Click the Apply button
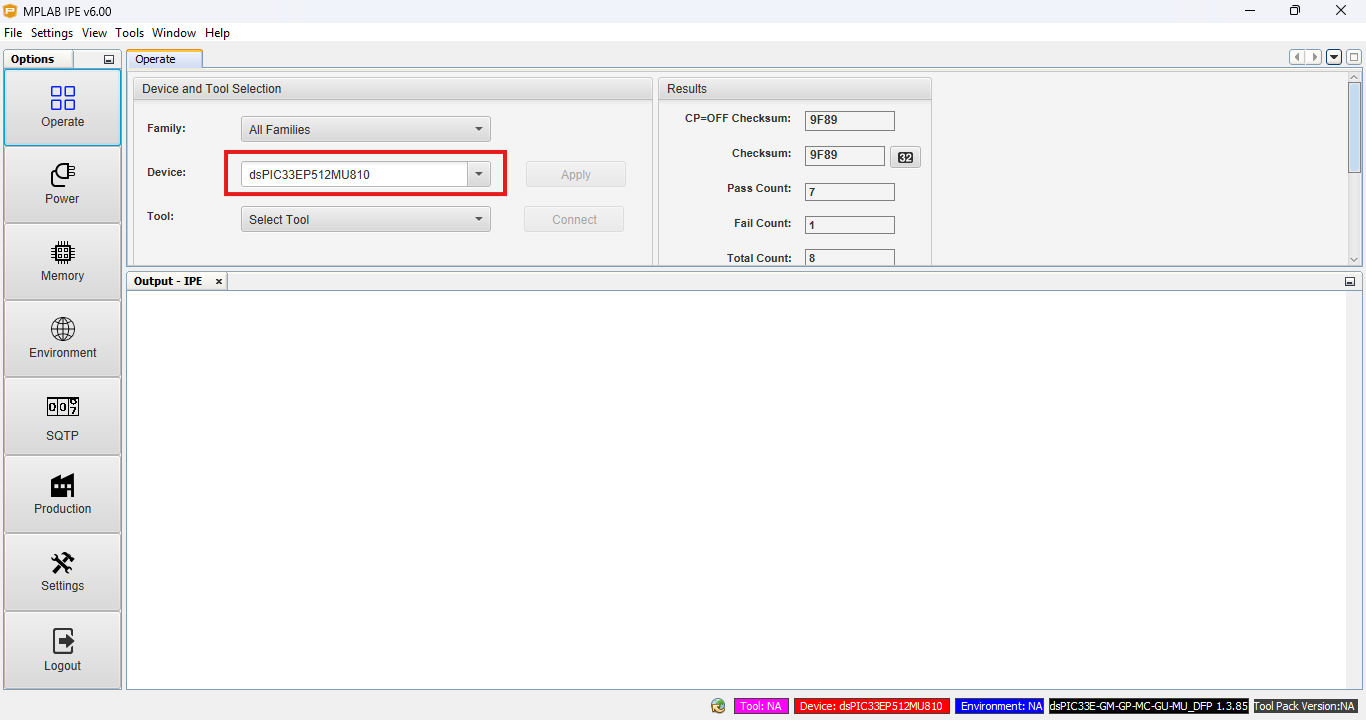 point(576,174)
